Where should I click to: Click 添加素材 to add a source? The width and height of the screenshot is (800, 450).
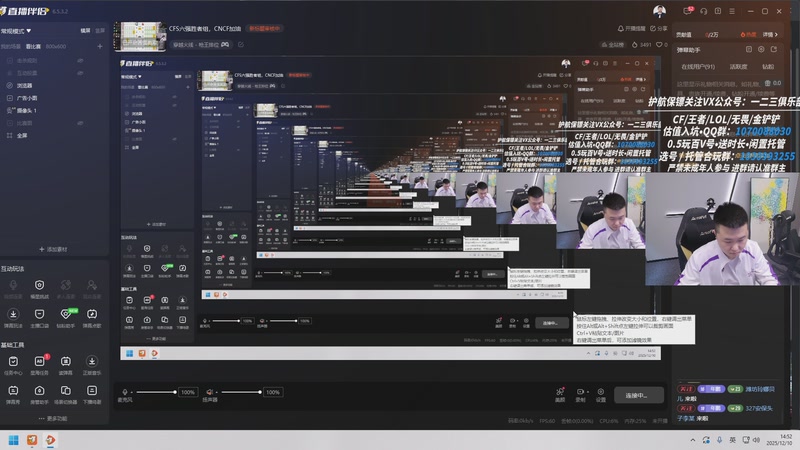(53, 249)
